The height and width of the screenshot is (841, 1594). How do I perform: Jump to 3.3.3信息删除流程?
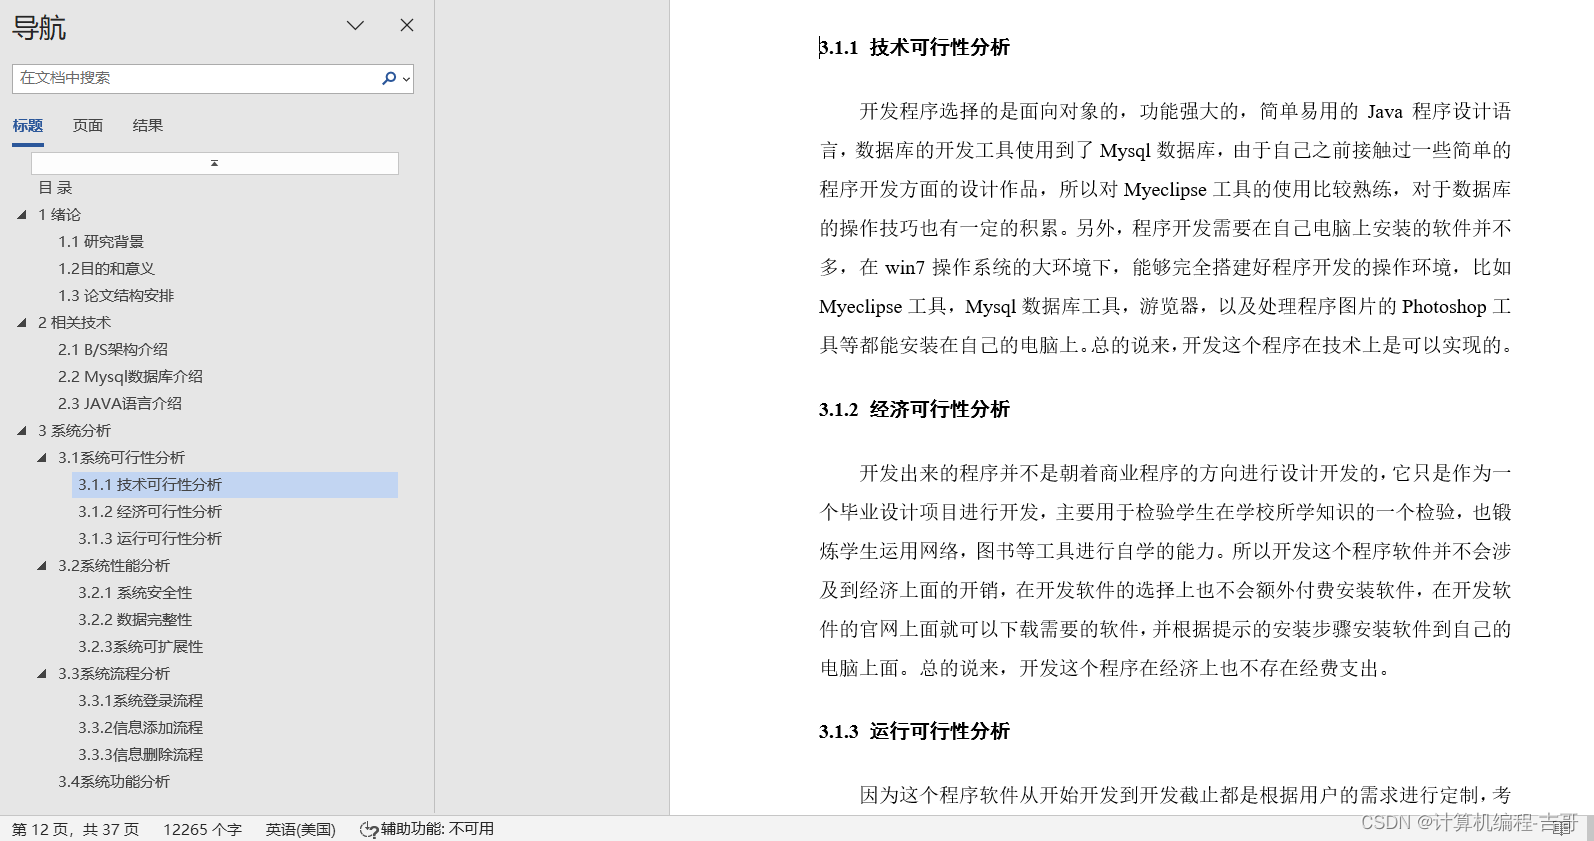tap(141, 755)
